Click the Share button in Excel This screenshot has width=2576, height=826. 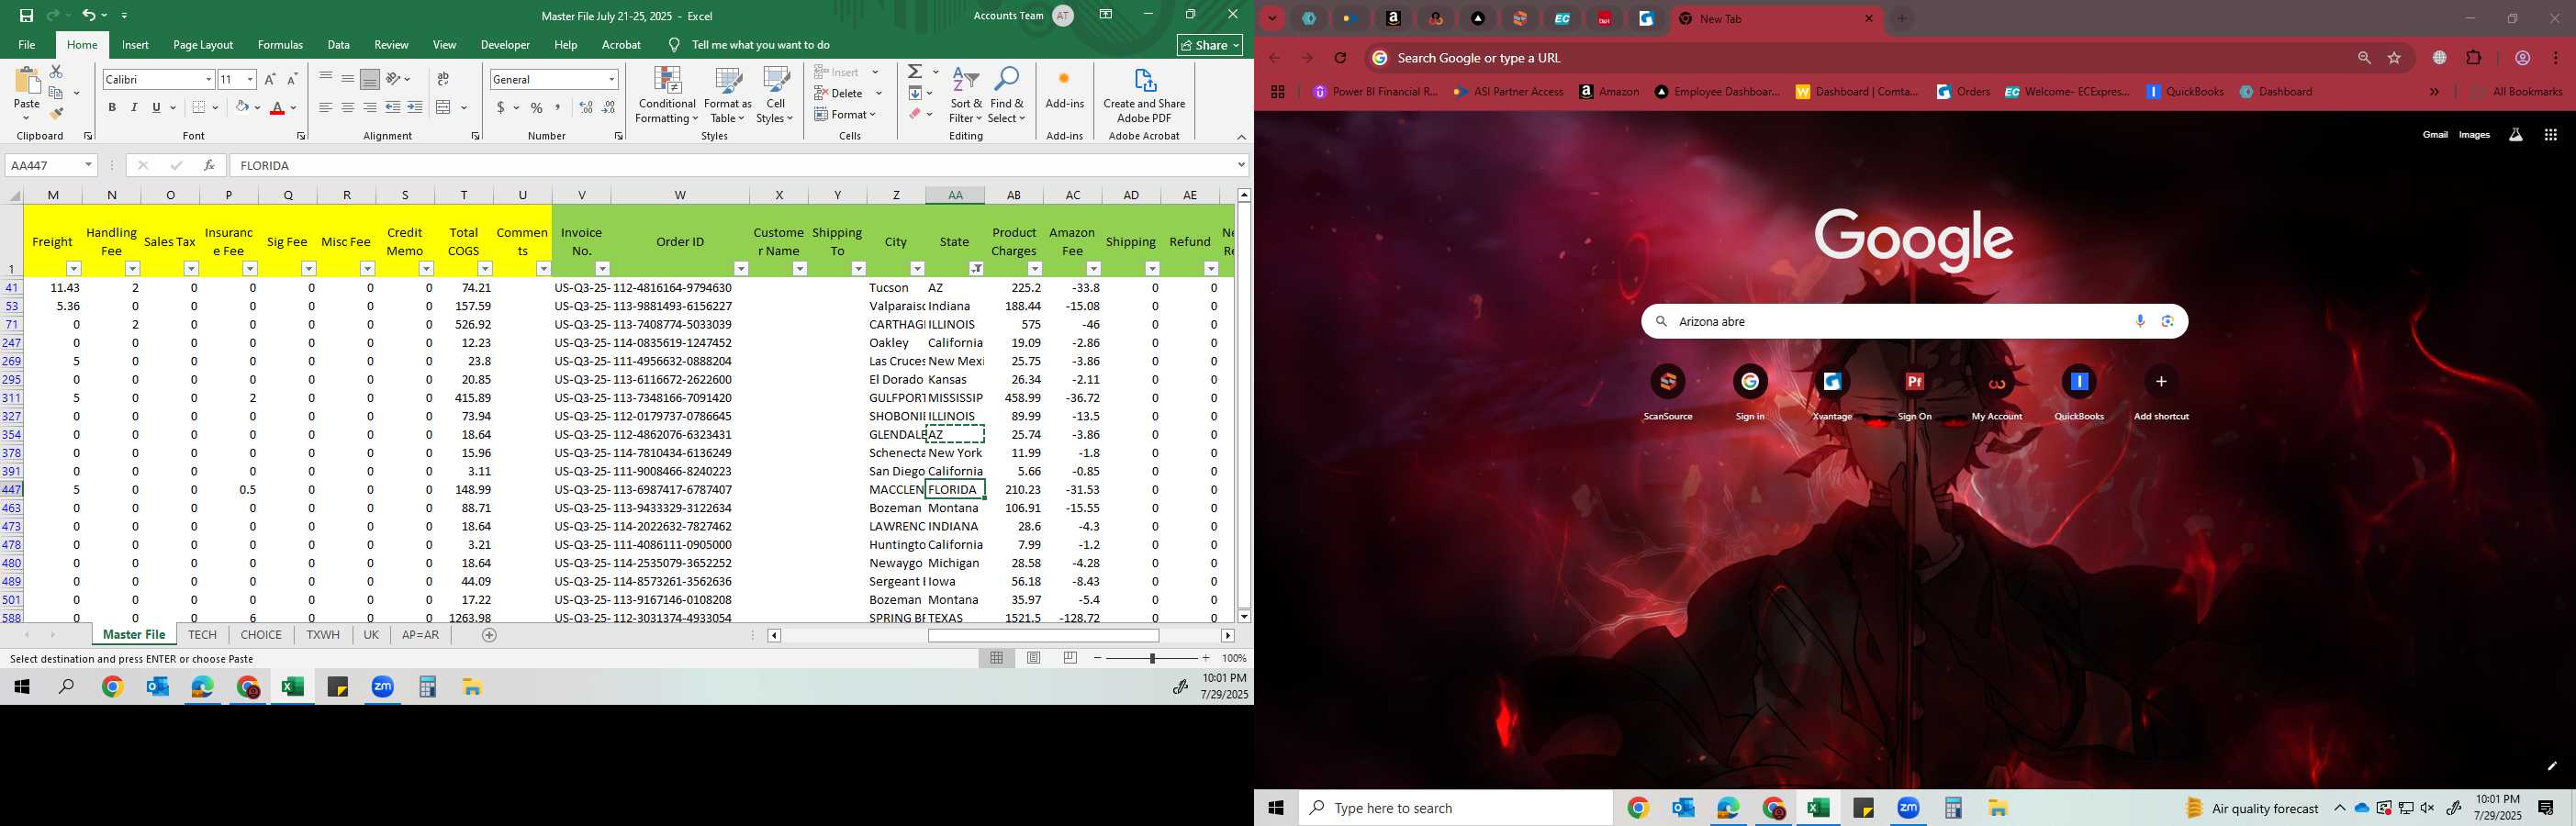(x=1210, y=45)
